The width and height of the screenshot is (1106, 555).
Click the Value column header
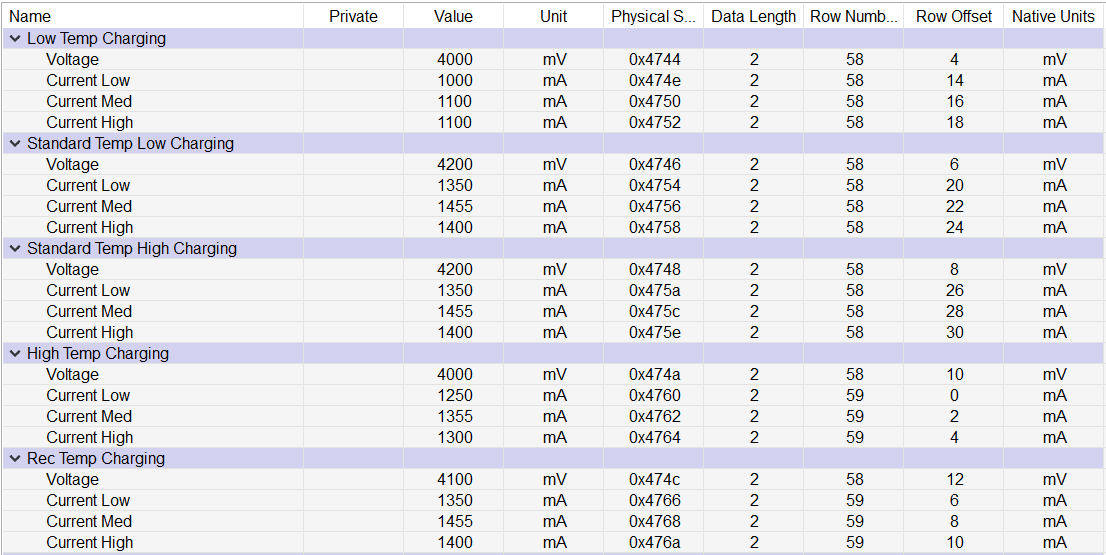point(453,16)
